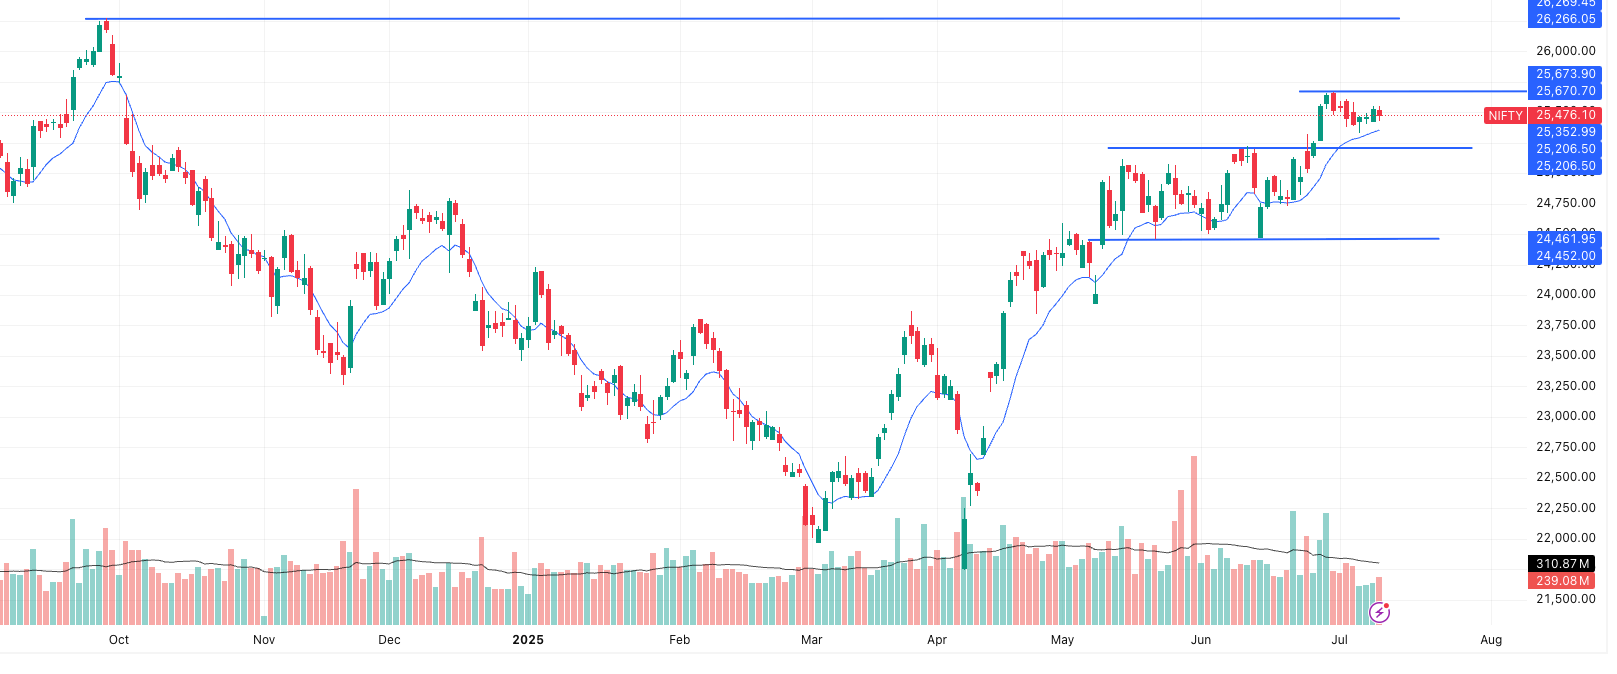Click the red 239.08 M volume label

click(x=1562, y=581)
